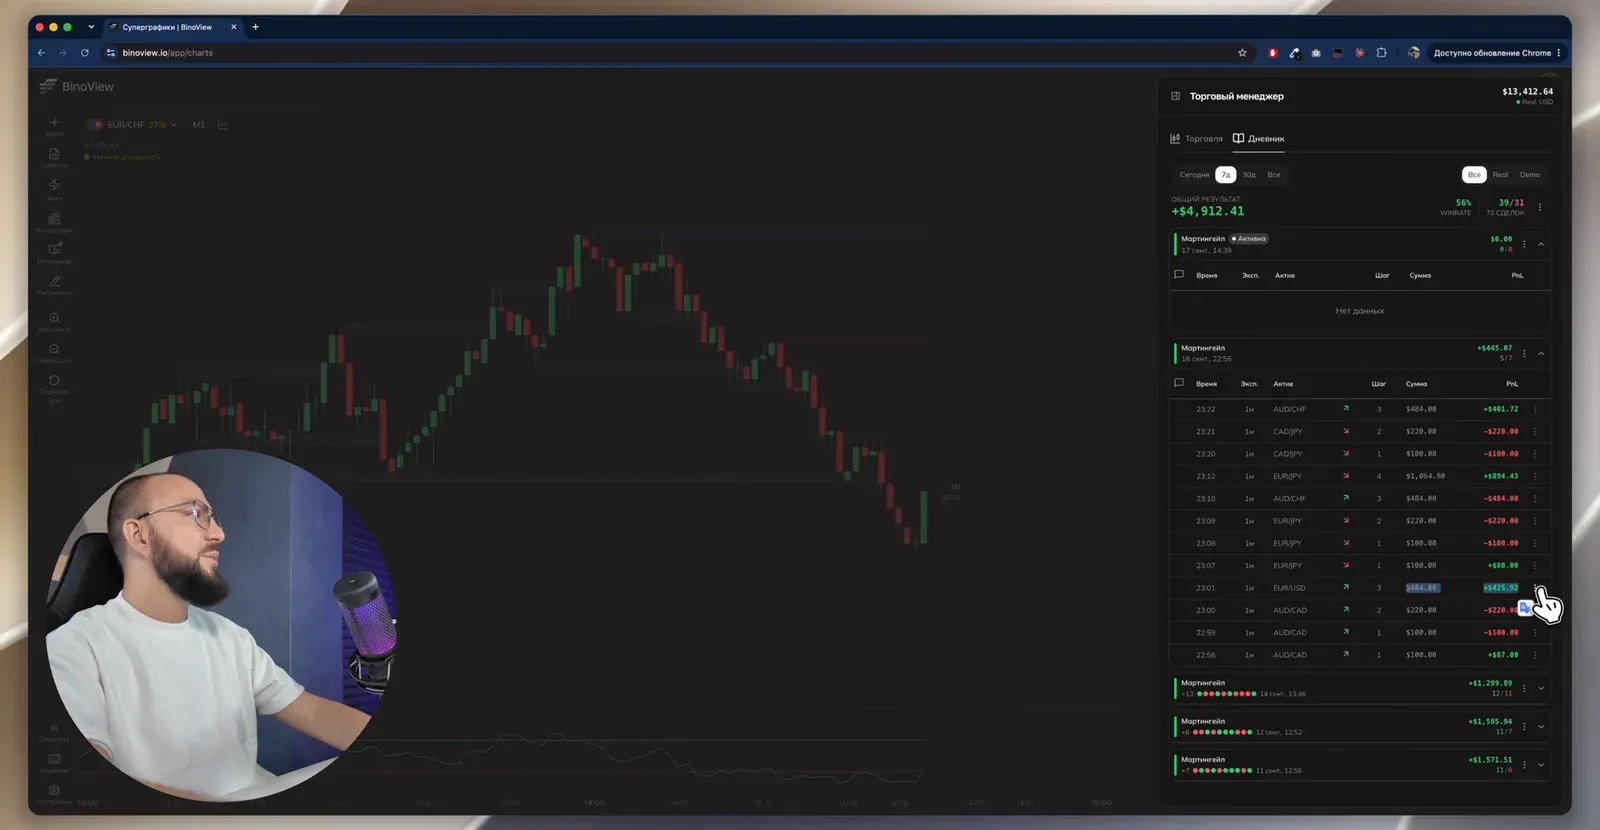This screenshot has width=1600, height=830.
Task: Switch to the Дневник tab
Action: [x=1259, y=139]
